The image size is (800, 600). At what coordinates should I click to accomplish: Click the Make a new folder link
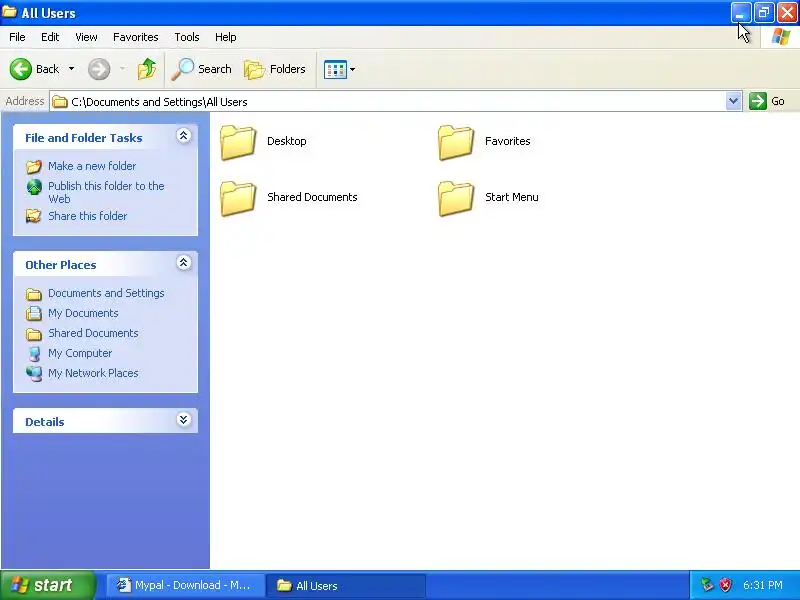[92, 166]
